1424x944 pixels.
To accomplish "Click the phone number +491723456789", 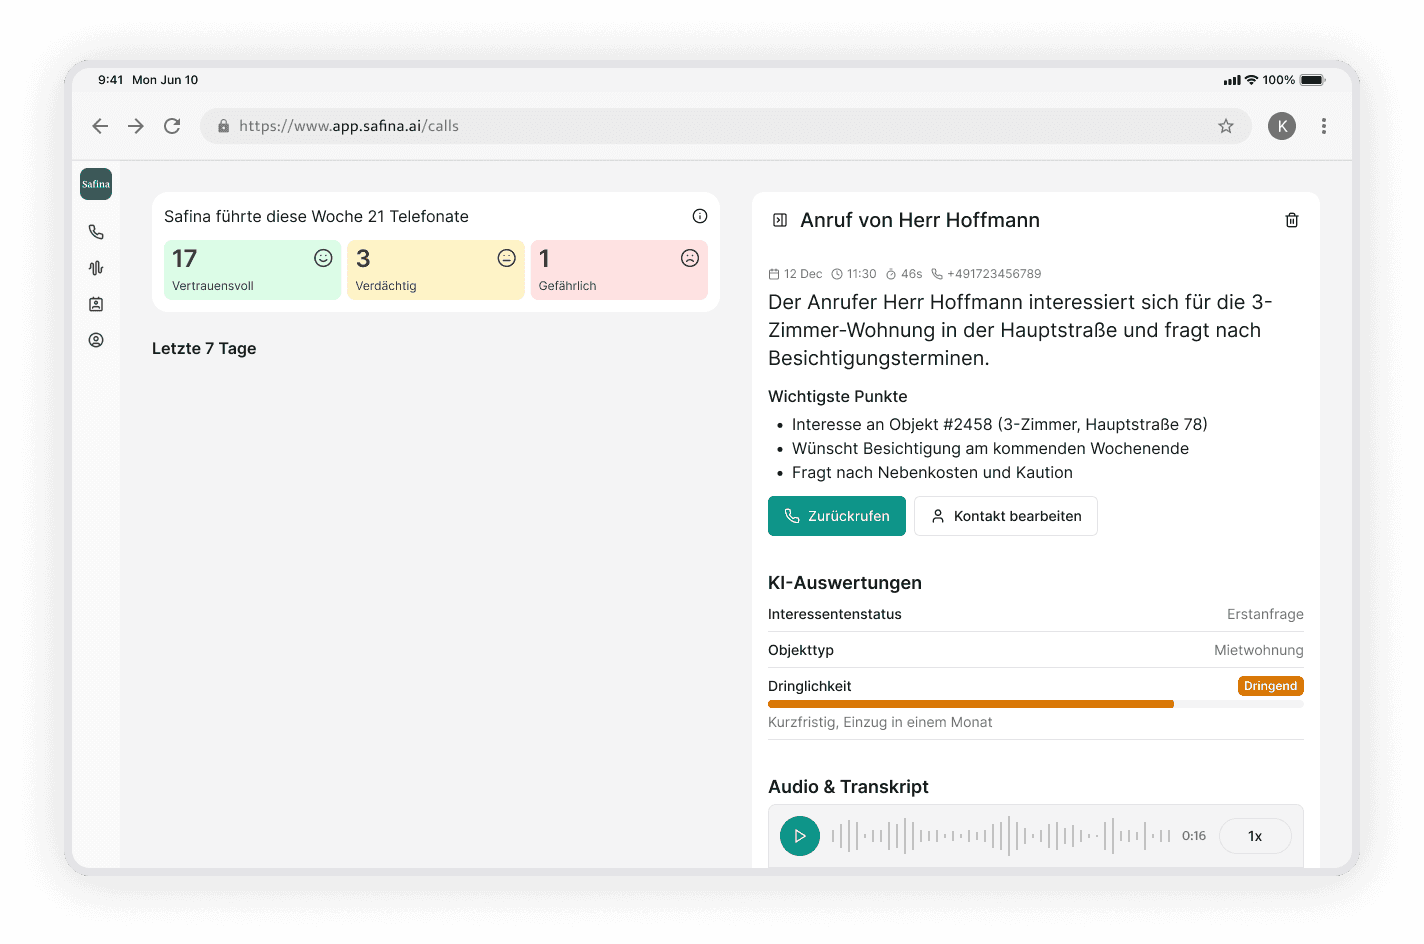I will coord(994,274).
